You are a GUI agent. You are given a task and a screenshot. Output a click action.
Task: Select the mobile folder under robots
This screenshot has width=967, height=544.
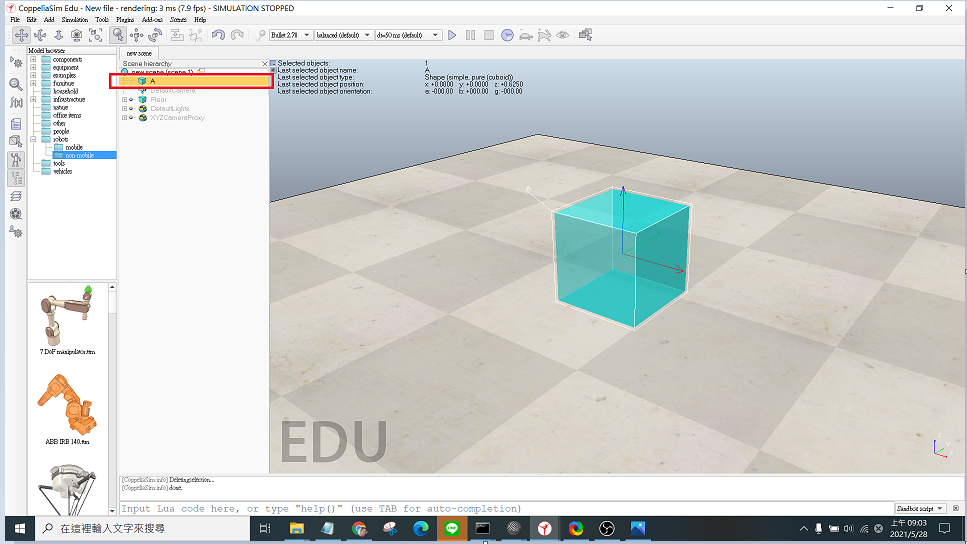coord(74,147)
